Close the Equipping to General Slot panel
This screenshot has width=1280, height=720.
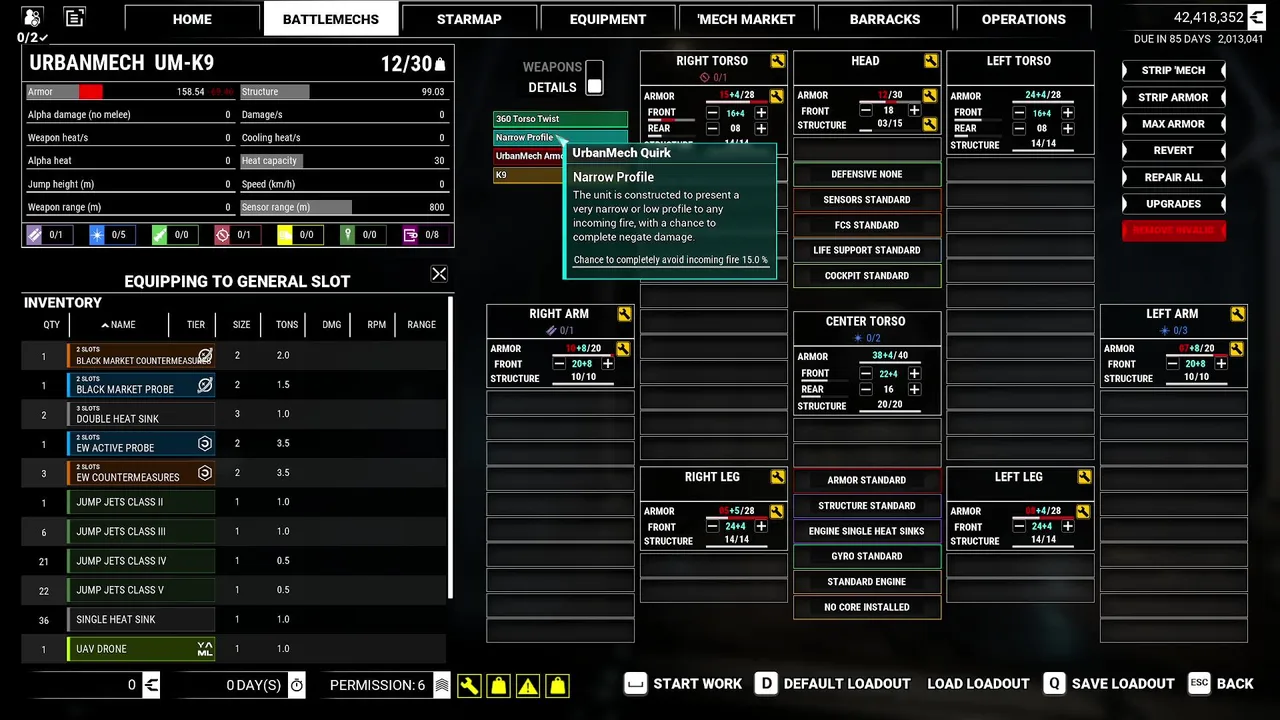coord(439,274)
